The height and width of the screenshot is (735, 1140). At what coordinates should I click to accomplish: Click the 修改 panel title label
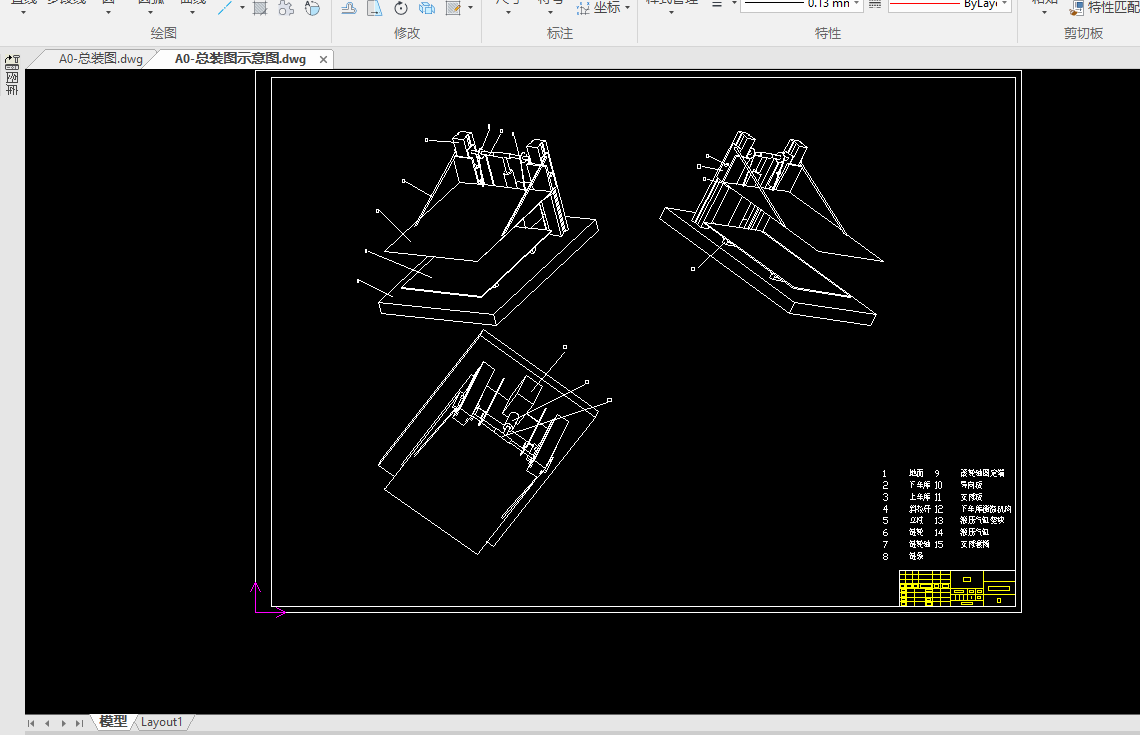click(407, 33)
